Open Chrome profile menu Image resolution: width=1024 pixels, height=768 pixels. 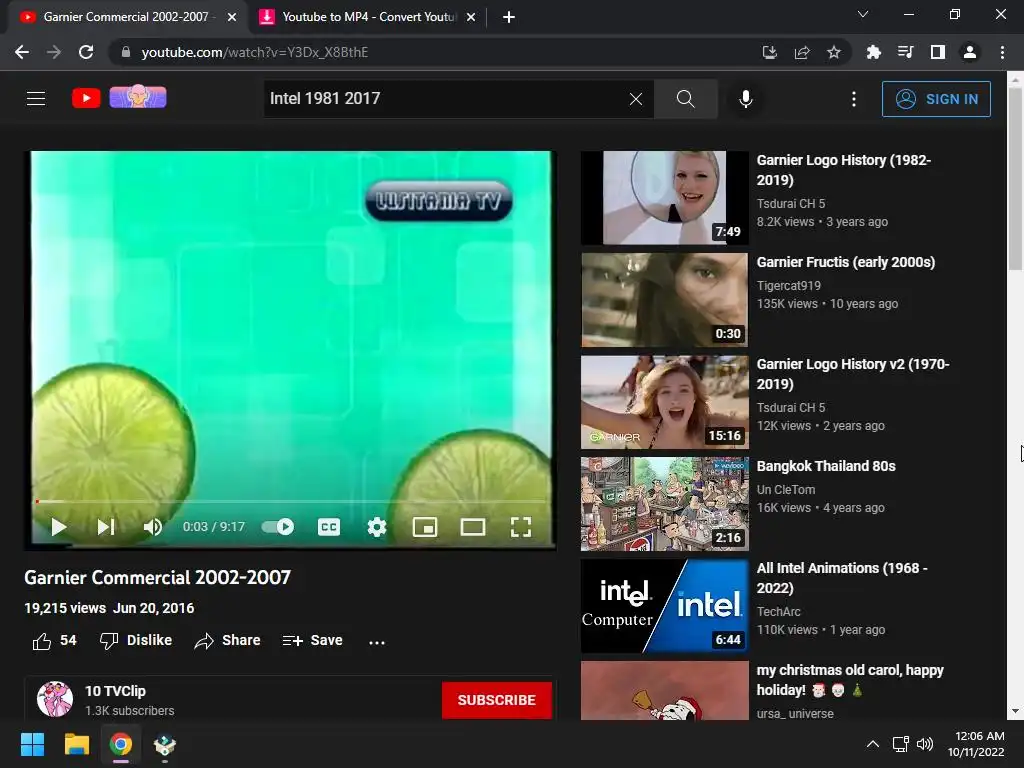pyautogui.click(x=970, y=52)
